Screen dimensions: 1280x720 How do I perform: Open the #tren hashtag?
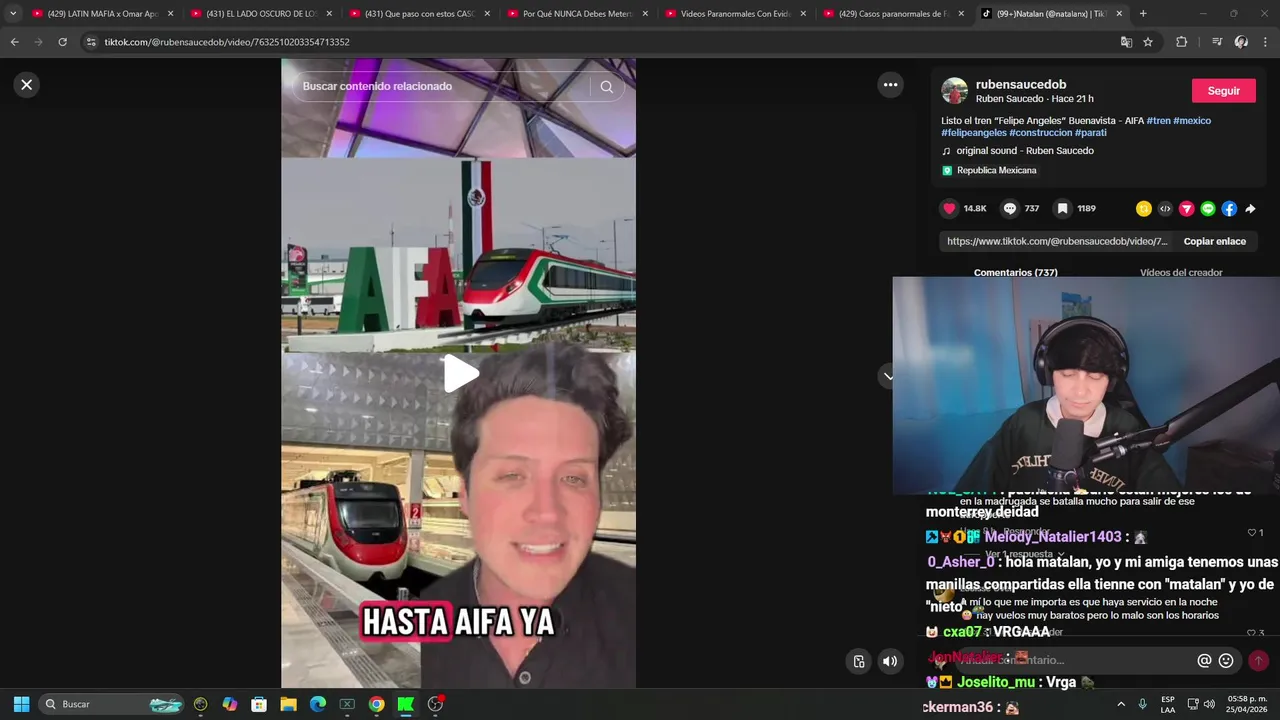pos(1158,120)
